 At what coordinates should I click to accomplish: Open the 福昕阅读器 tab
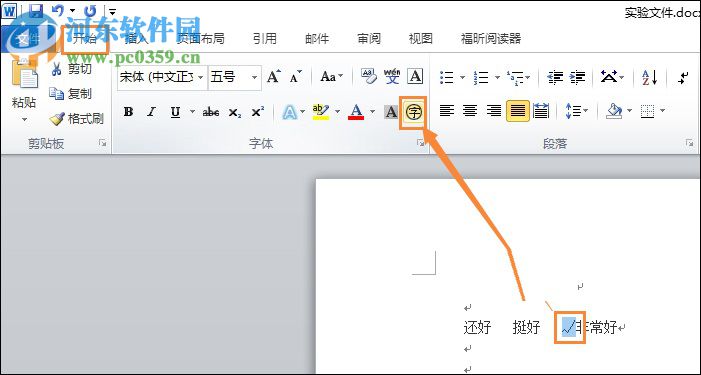[491, 38]
